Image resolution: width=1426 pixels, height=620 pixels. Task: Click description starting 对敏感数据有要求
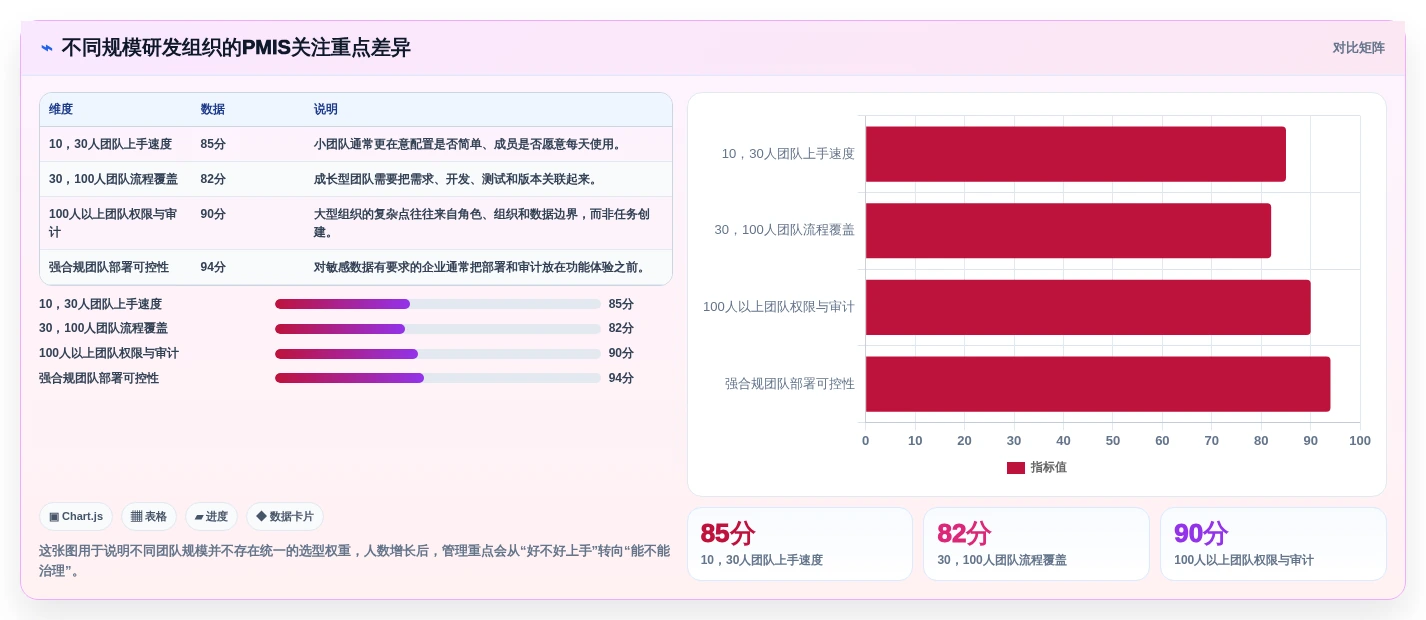coord(481,267)
